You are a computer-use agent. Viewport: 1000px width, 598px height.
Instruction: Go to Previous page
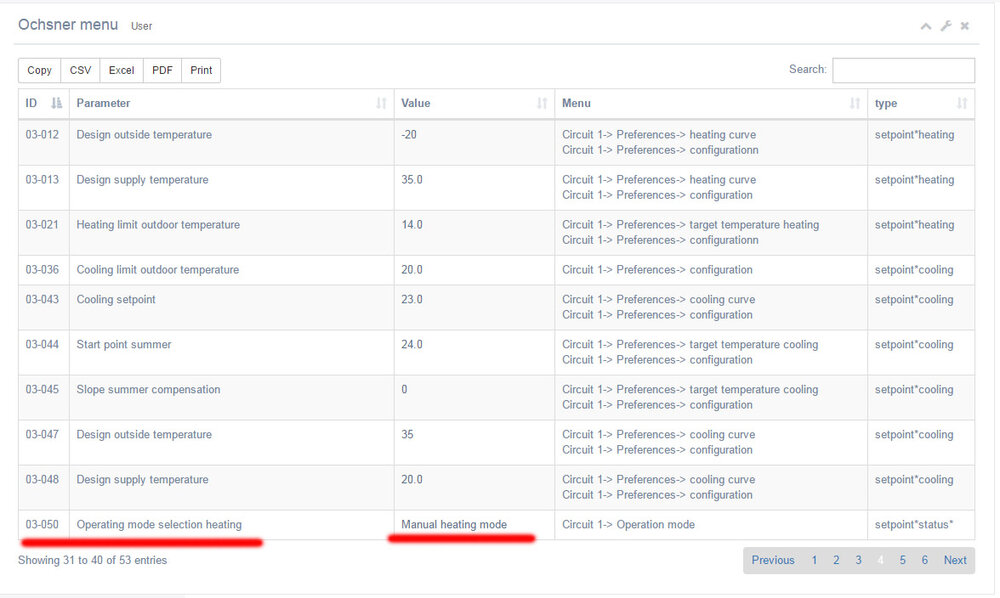773,560
